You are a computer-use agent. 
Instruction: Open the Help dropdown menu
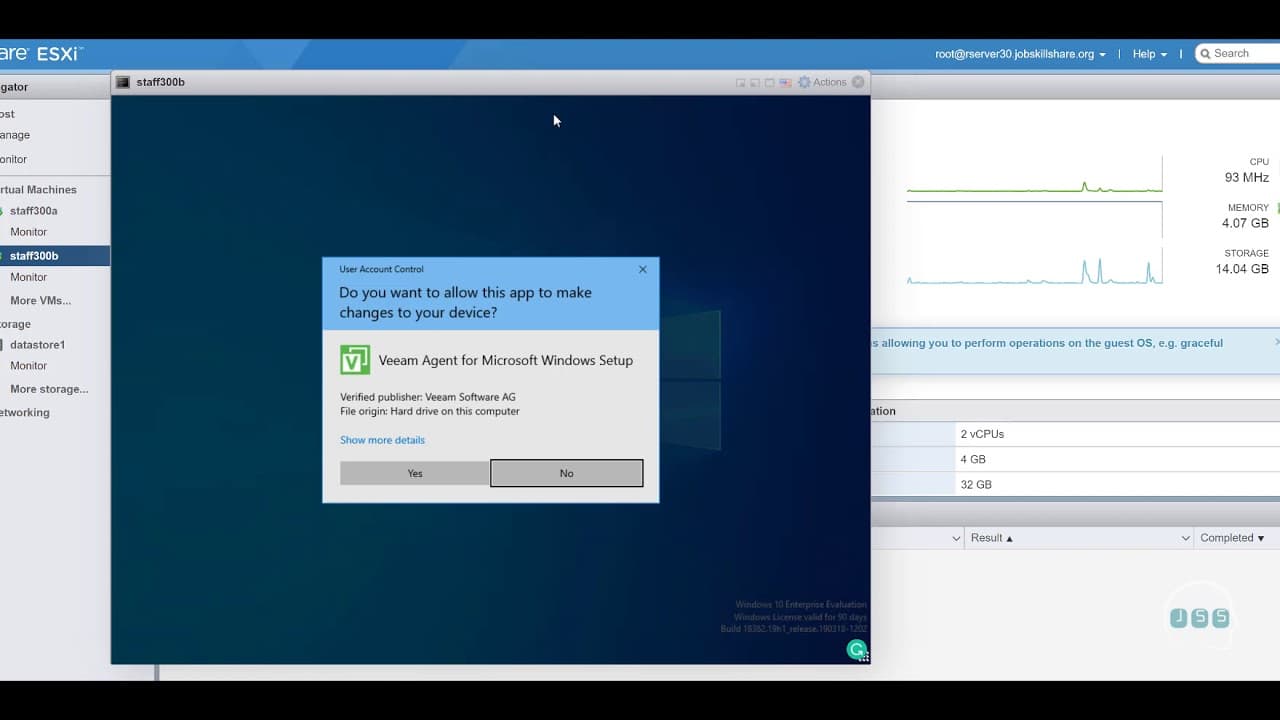click(x=1149, y=54)
